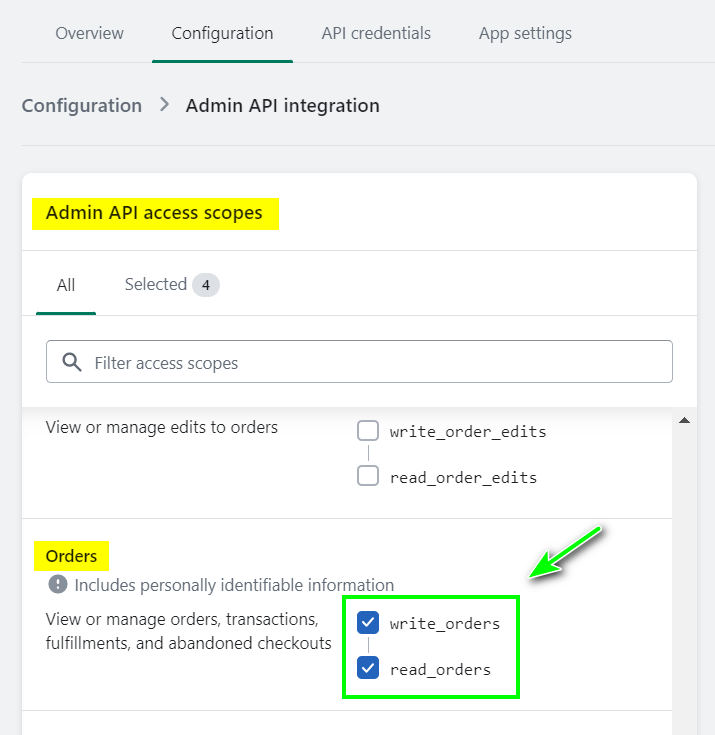The image size is (715, 735).
Task: Switch to API credentials tab
Action: tap(376, 33)
